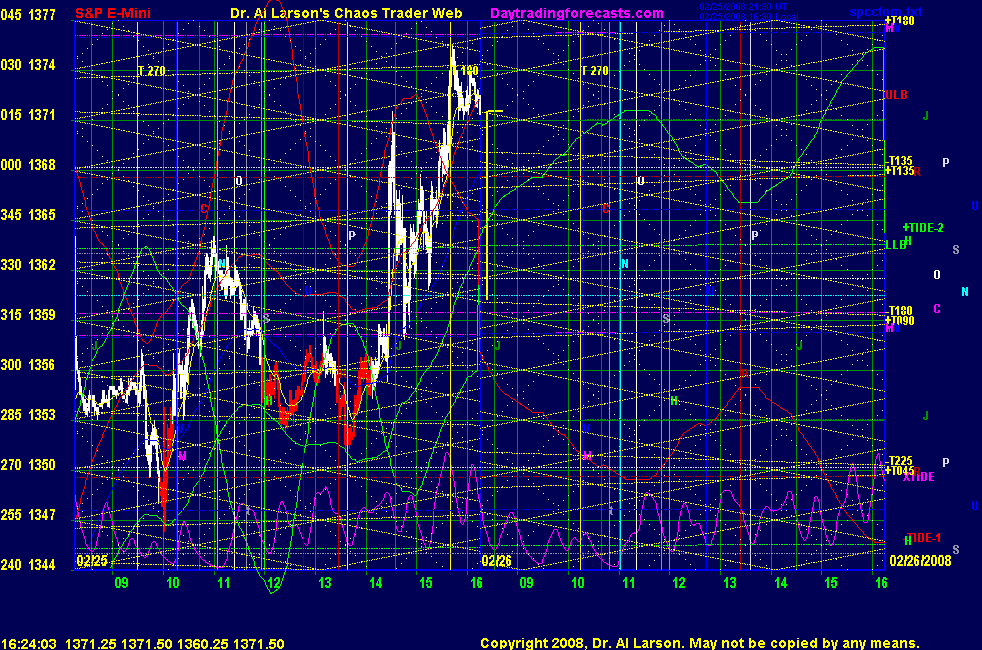Click the '030 1374' price axis label

[x=28, y=65]
